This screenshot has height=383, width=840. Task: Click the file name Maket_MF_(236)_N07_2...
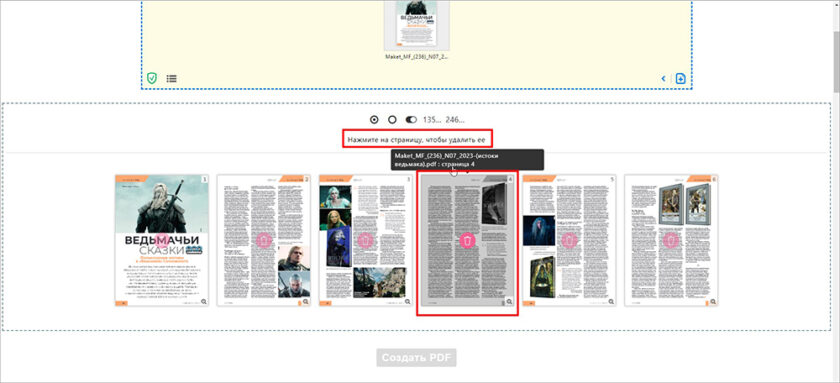[x=417, y=56]
